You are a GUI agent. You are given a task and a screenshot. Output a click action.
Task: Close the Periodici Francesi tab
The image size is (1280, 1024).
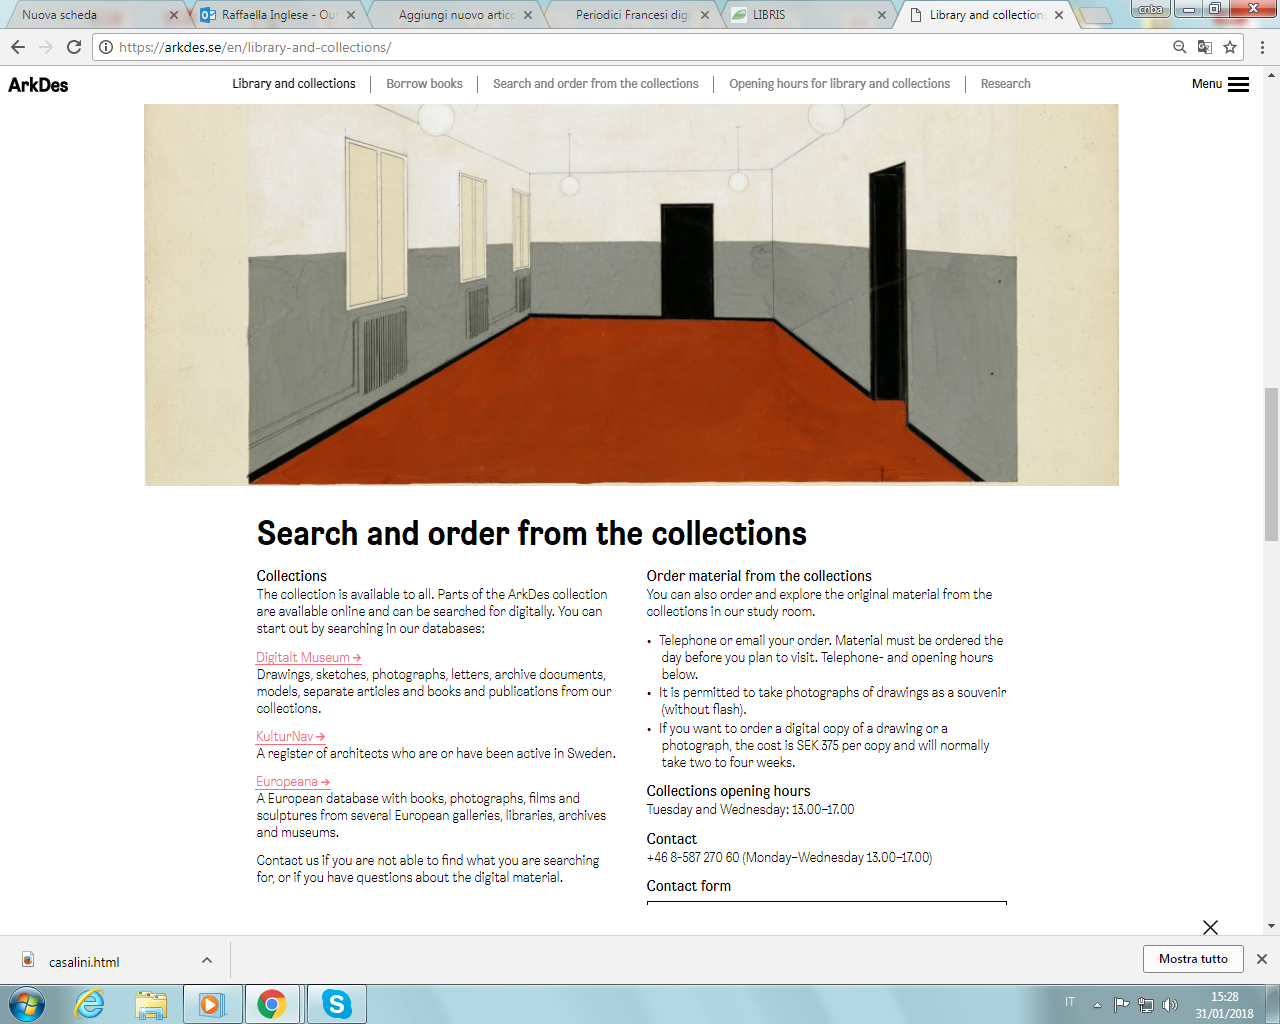tap(705, 15)
